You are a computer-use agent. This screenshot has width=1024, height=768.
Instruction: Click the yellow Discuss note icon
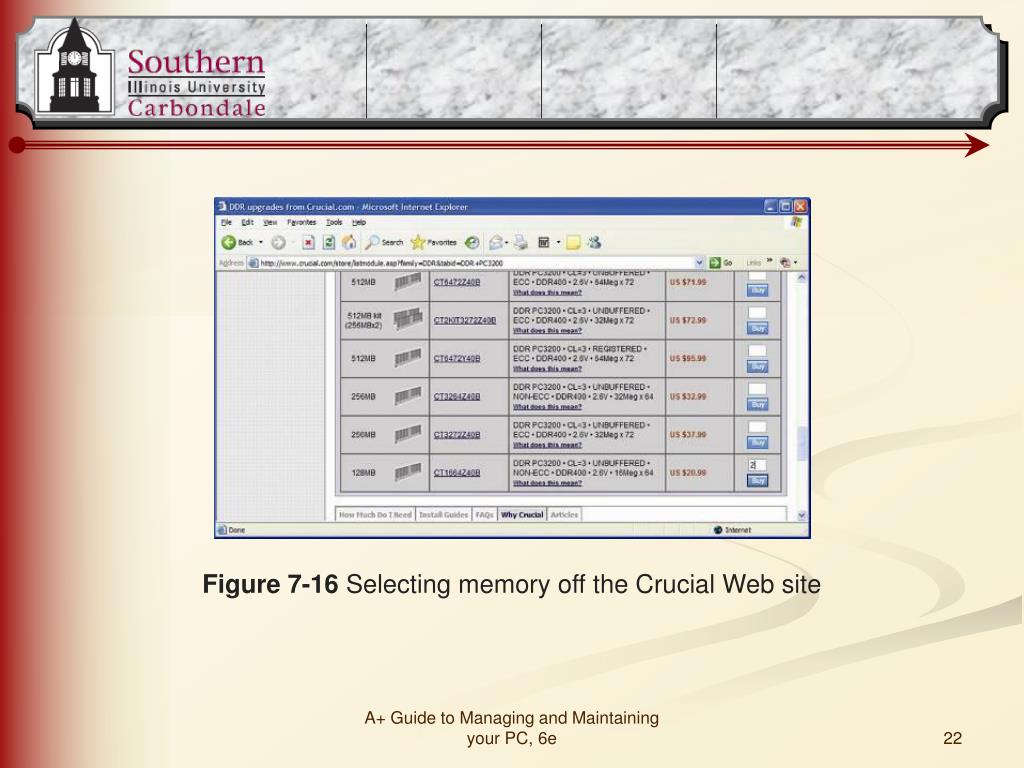click(573, 243)
